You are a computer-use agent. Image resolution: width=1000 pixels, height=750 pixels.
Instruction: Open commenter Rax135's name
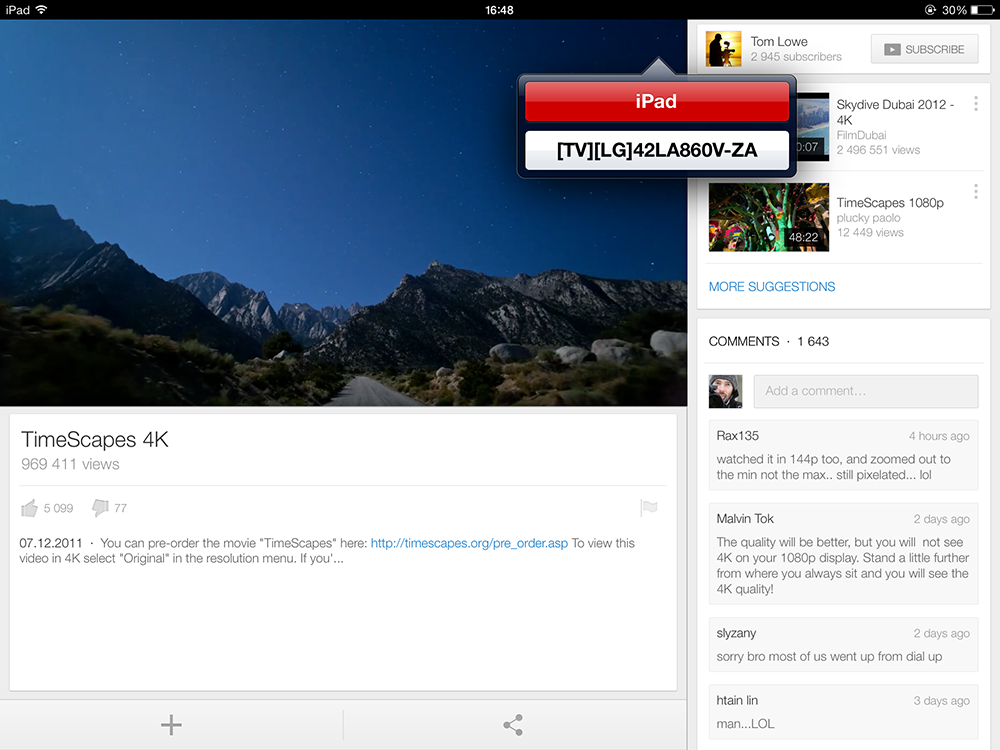coord(737,436)
